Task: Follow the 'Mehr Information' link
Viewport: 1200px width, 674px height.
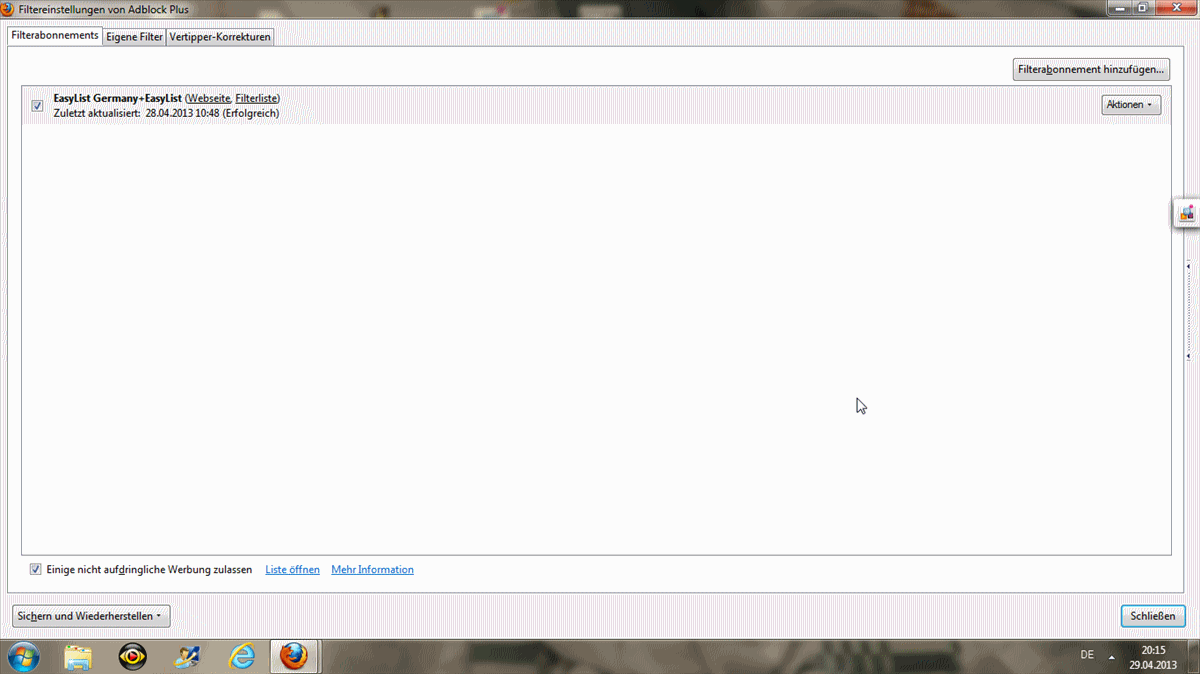Action: (372, 570)
